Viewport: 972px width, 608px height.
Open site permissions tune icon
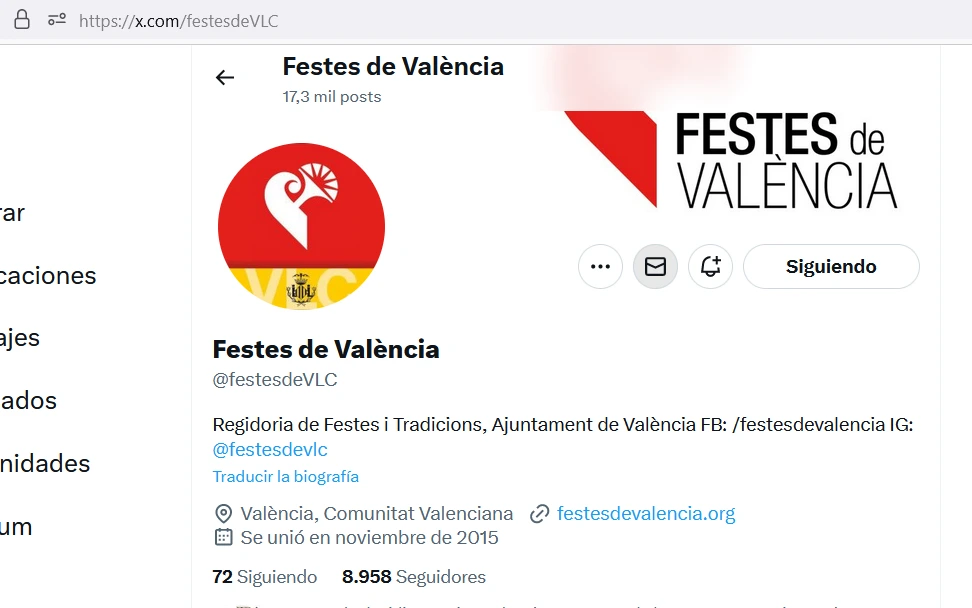57,20
